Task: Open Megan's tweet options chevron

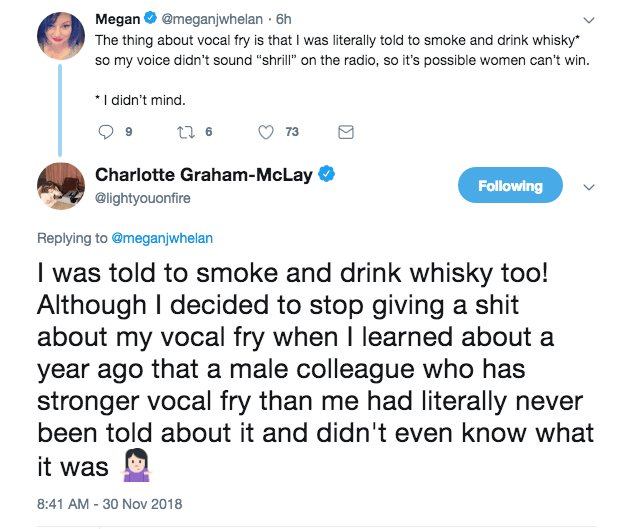Action: (x=589, y=19)
